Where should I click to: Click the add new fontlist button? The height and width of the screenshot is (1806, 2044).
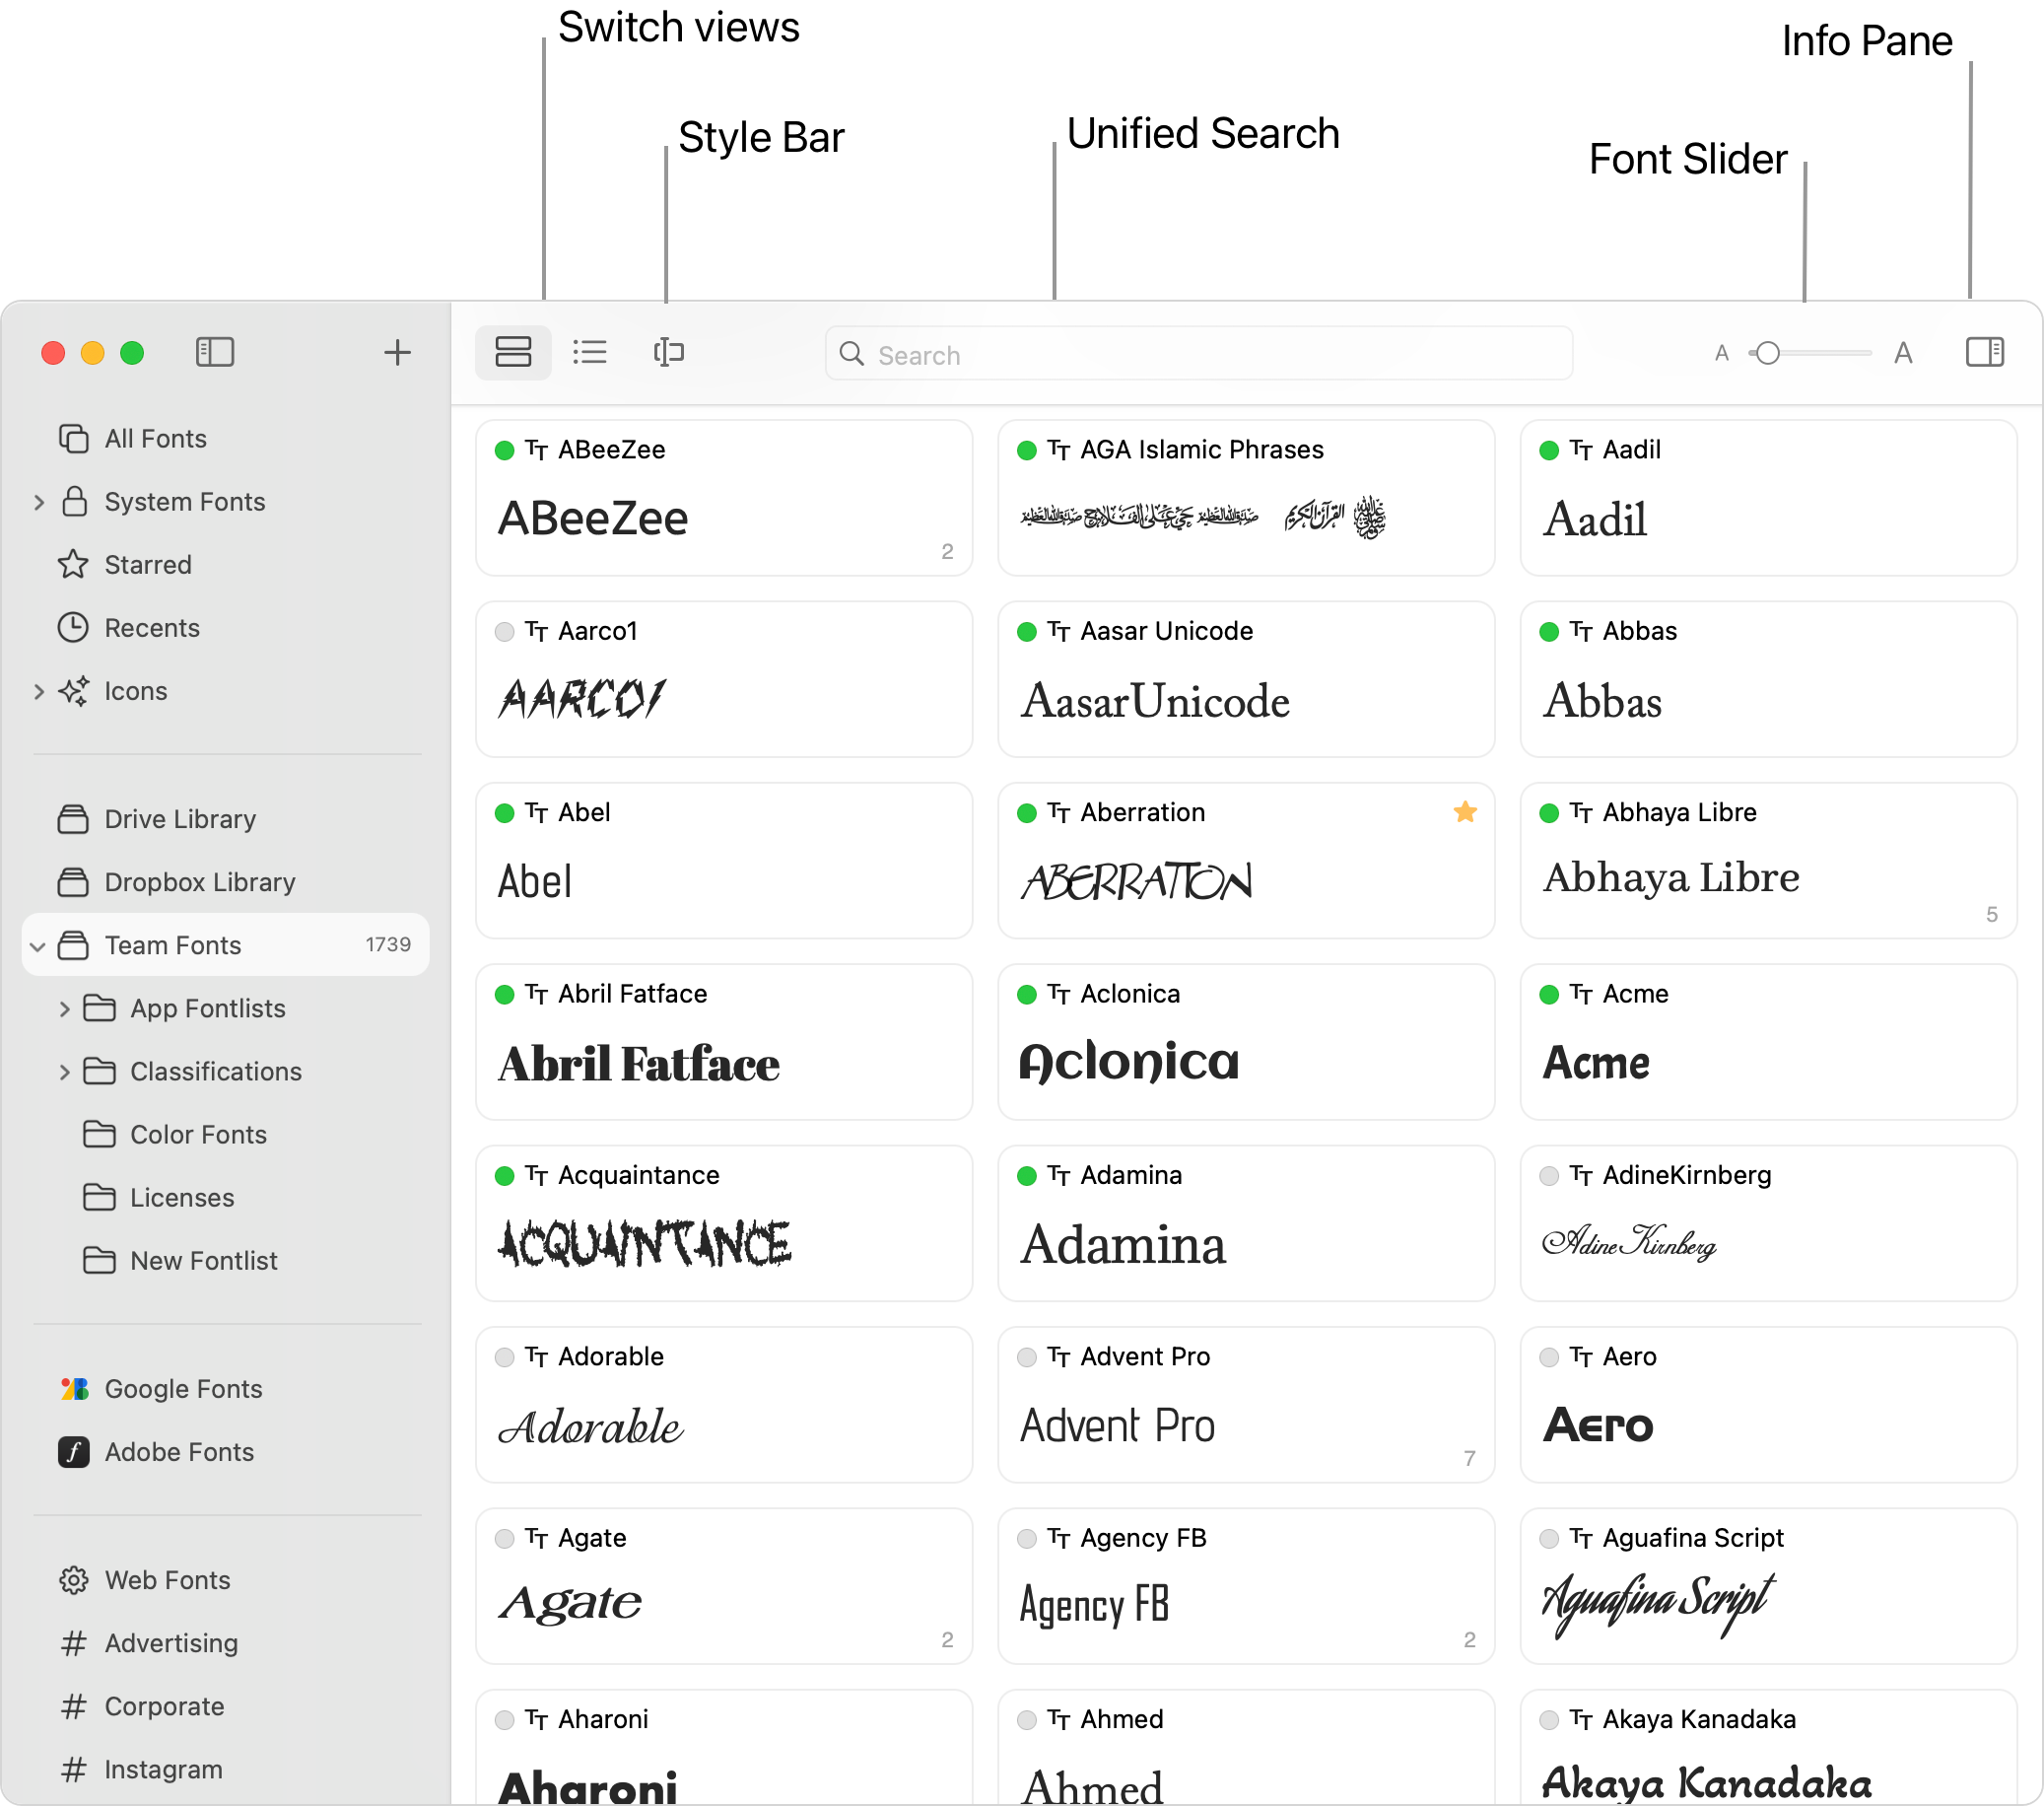click(x=397, y=350)
